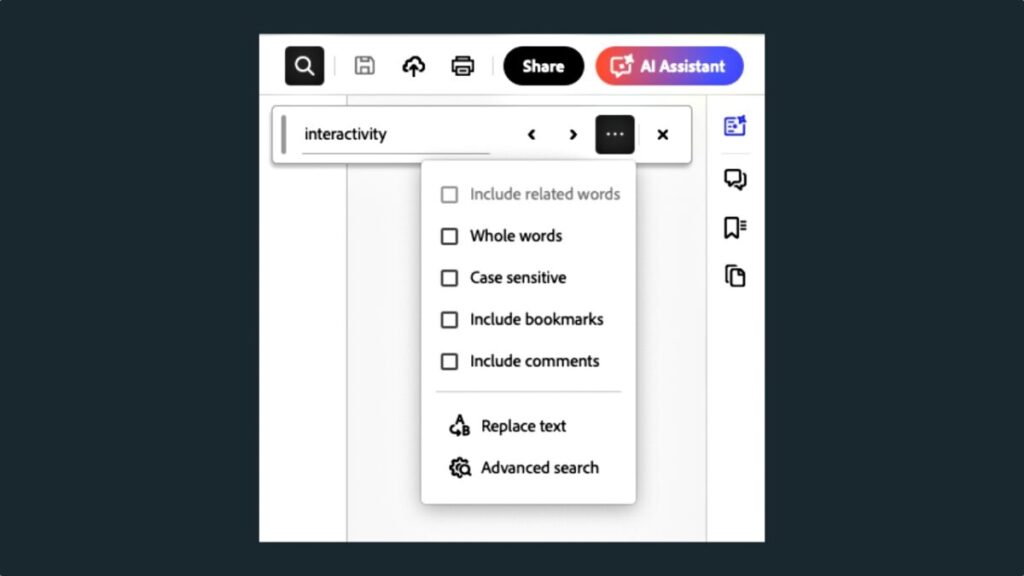Viewport: 1024px width, 576px height.
Task: Click the Share button
Action: coord(543,66)
